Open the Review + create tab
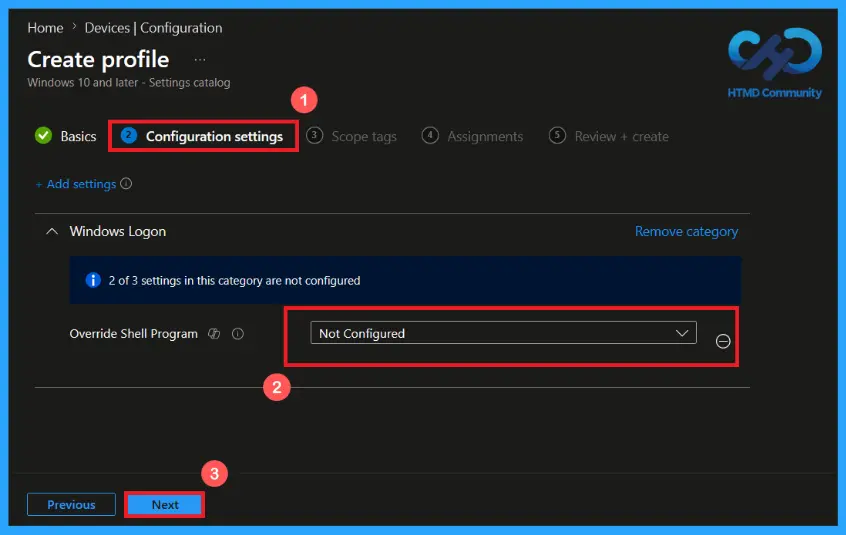846x535 pixels. point(609,136)
